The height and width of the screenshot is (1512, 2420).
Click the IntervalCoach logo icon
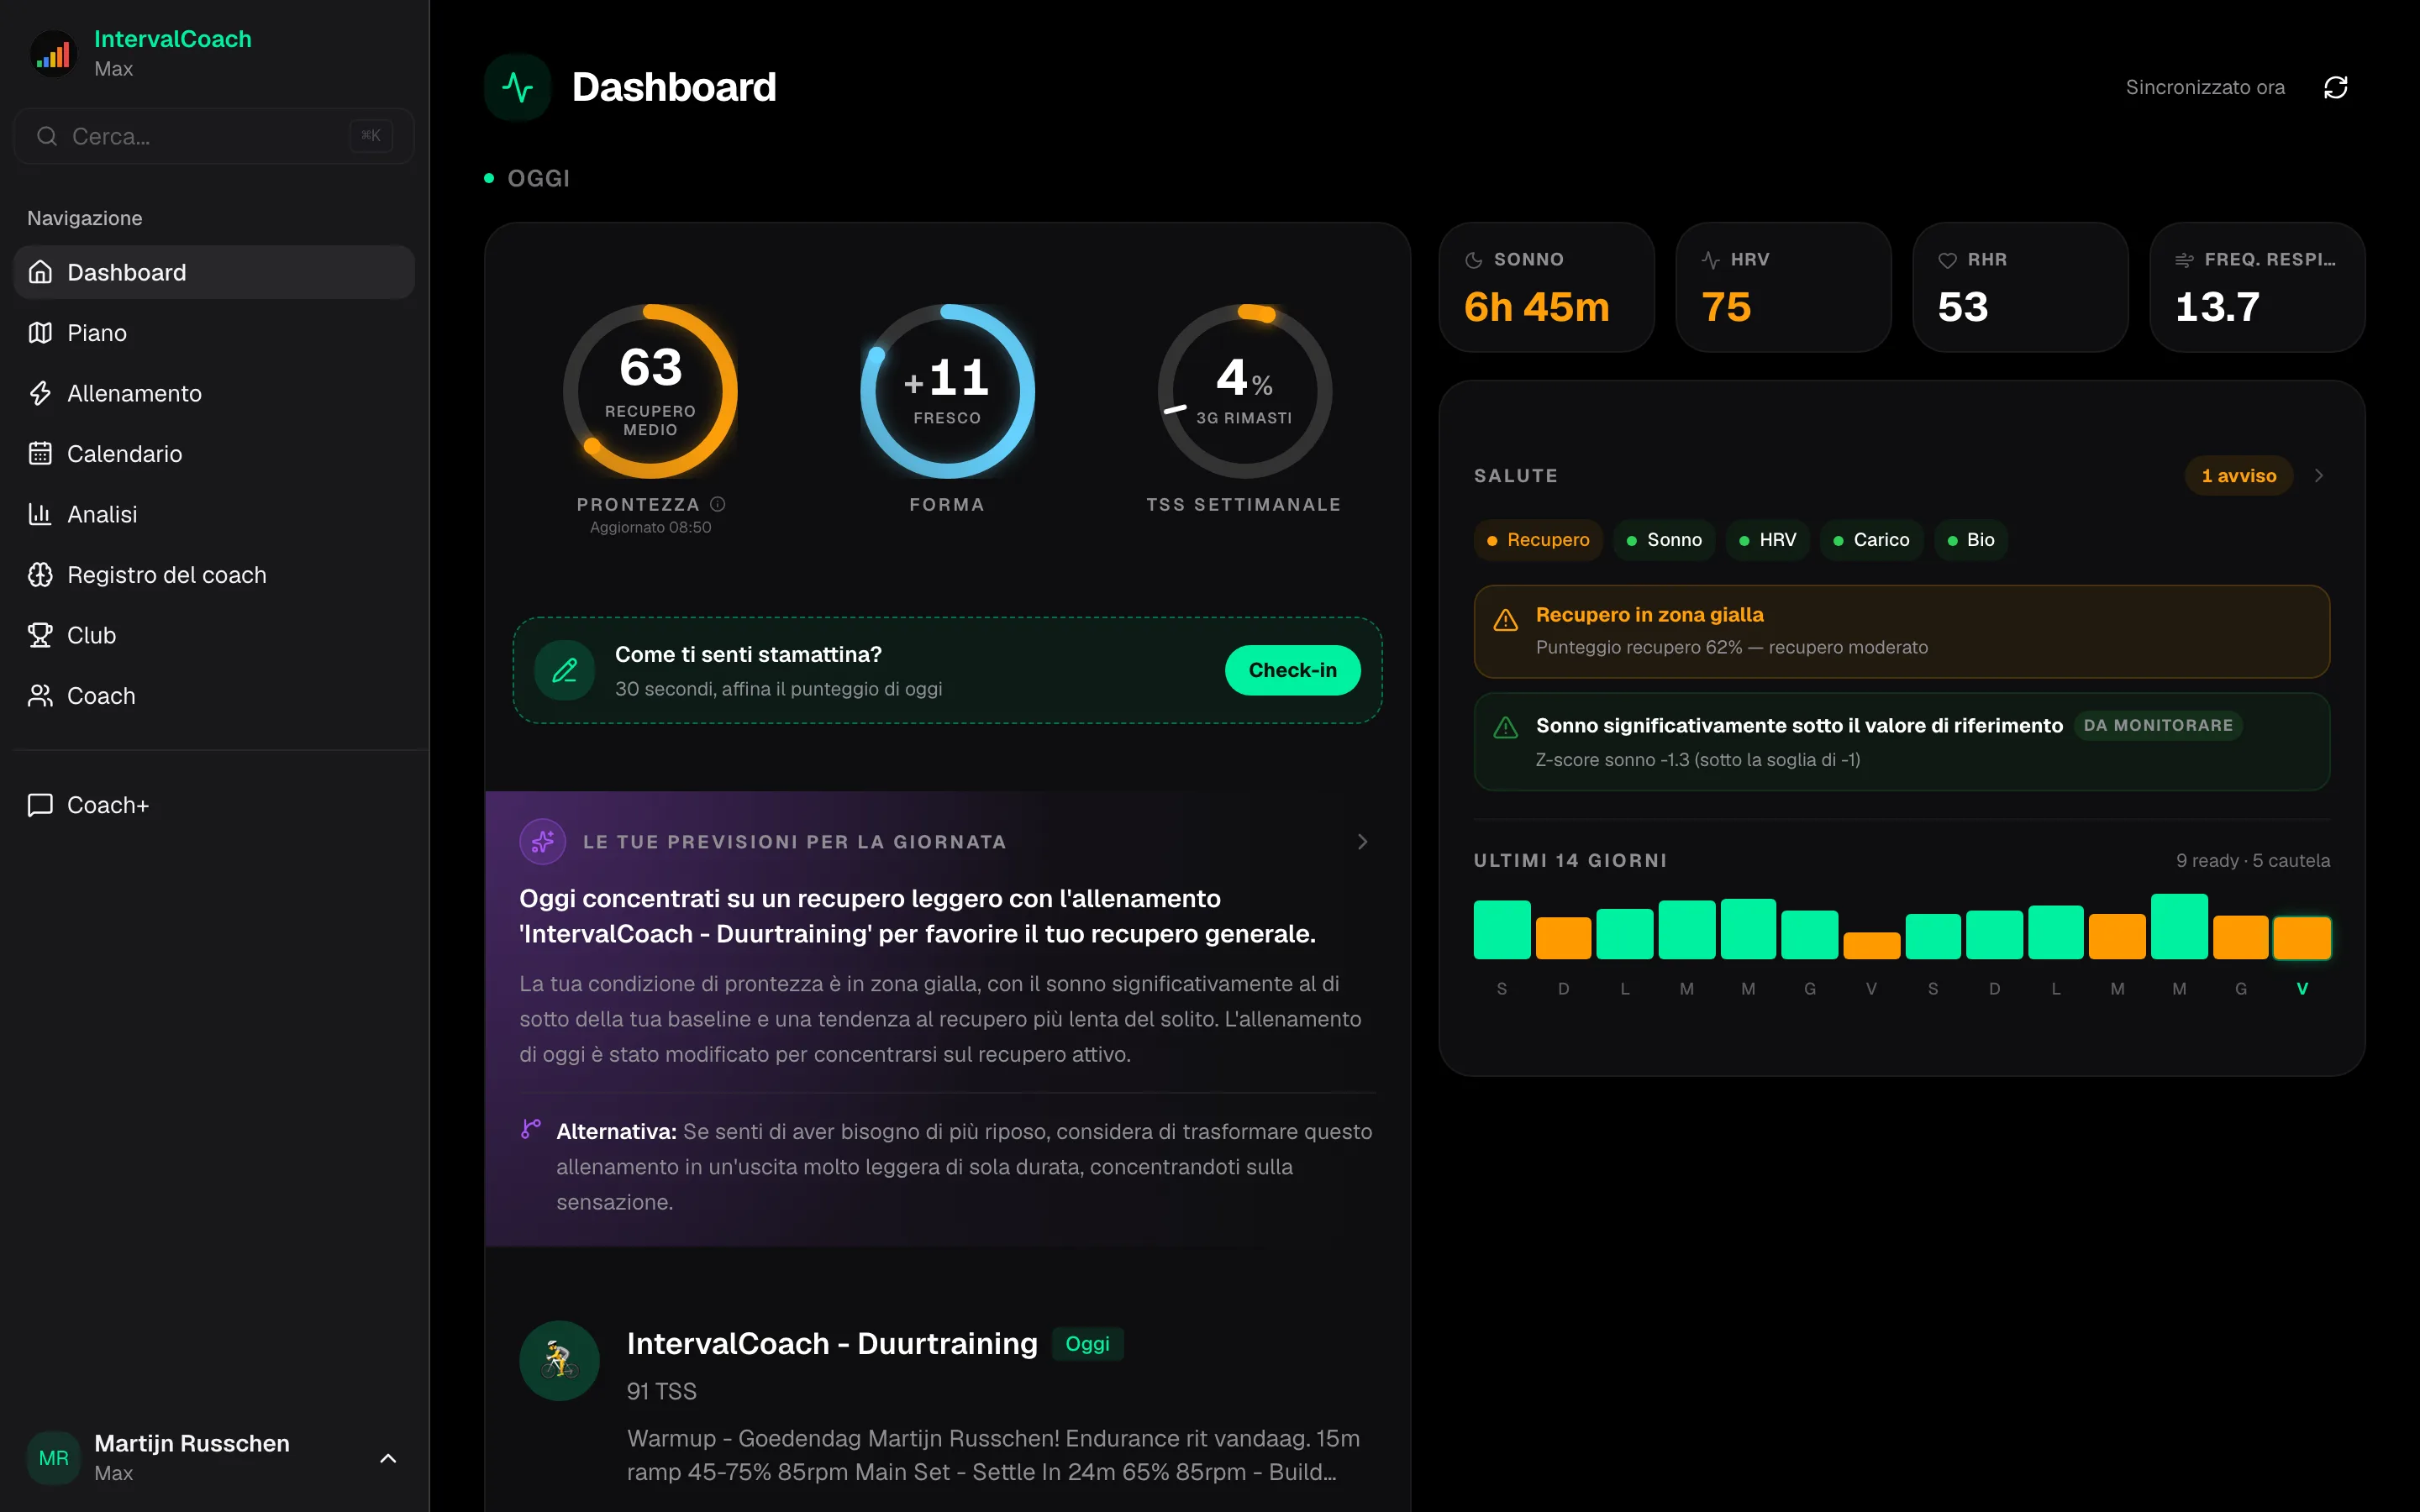click(54, 54)
